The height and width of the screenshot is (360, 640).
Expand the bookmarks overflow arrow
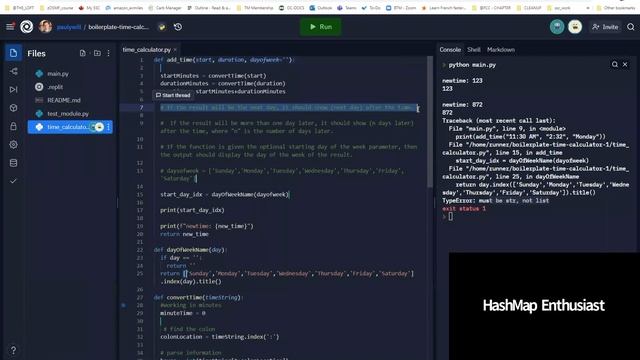588,8
